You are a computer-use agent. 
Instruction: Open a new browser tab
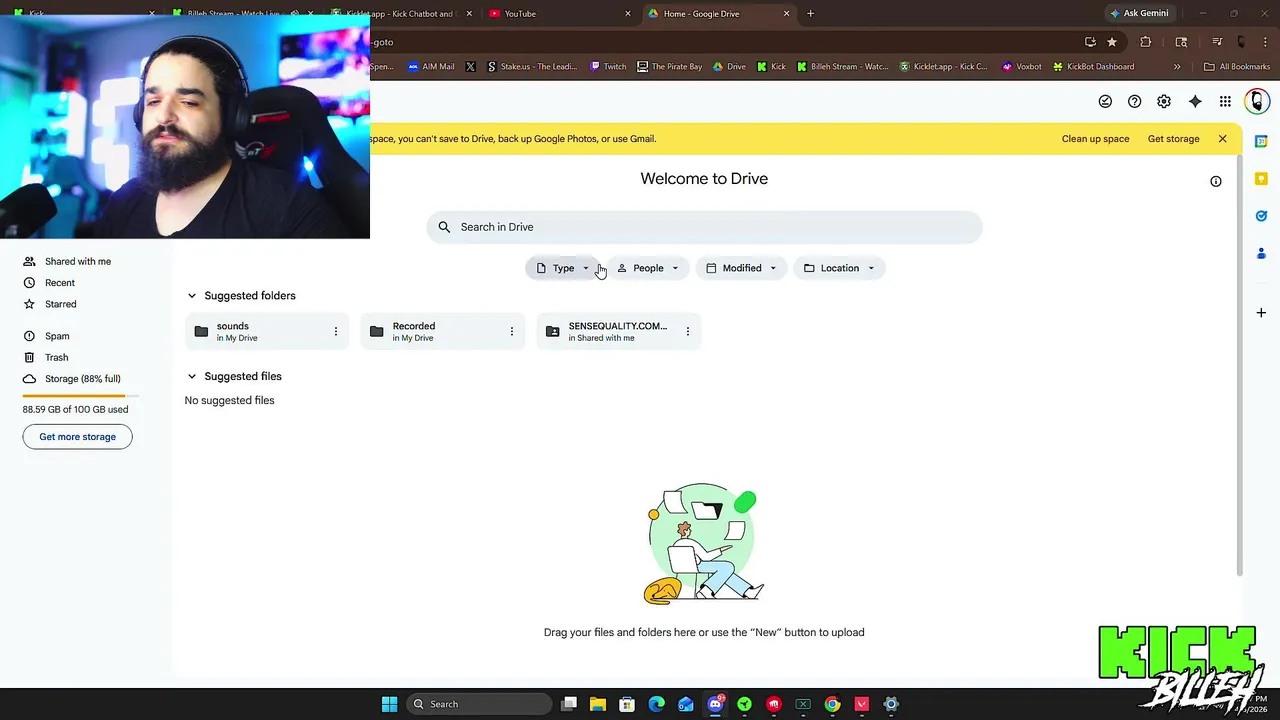(x=810, y=14)
